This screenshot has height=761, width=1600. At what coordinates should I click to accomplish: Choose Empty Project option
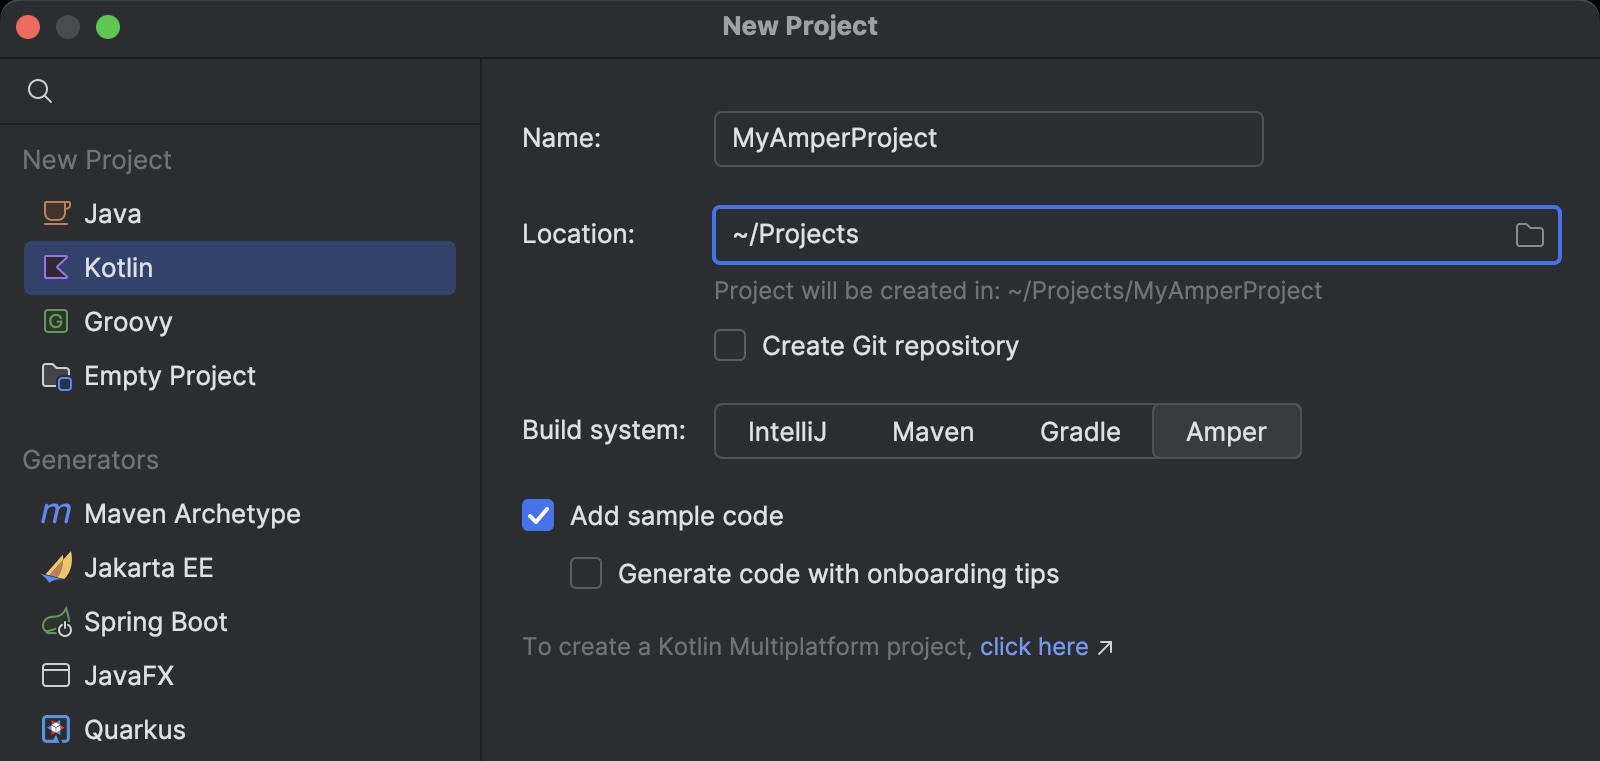point(240,375)
